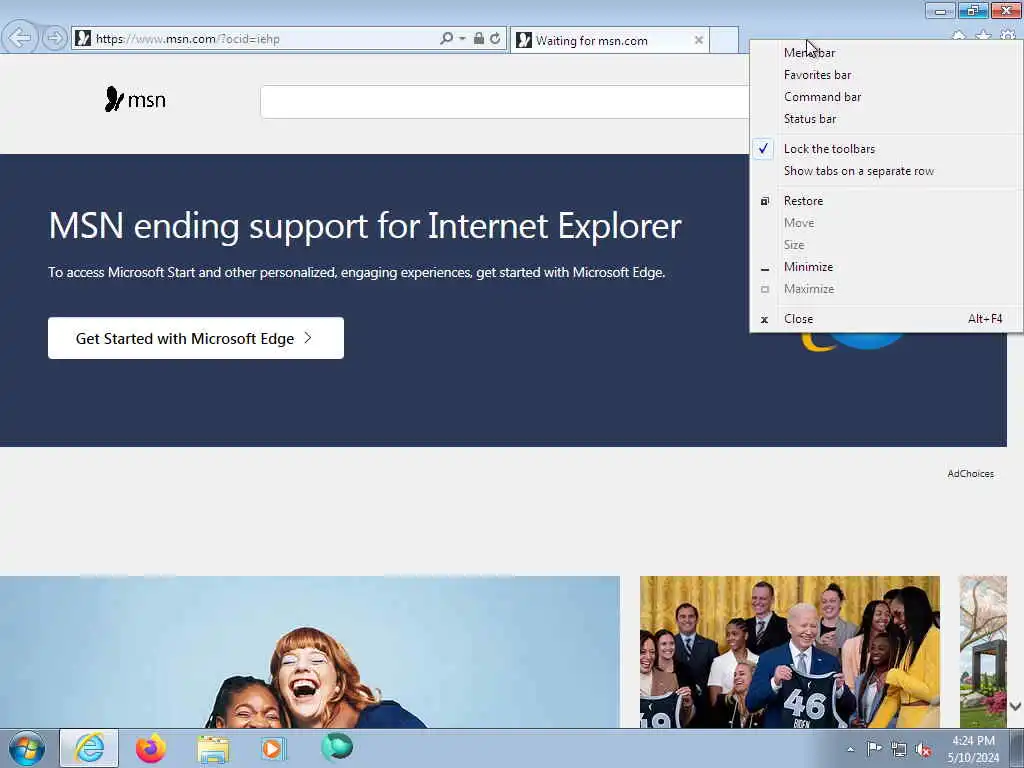The height and width of the screenshot is (768, 1024).
Task: Open a new blank tab
Action: point(724,40)
